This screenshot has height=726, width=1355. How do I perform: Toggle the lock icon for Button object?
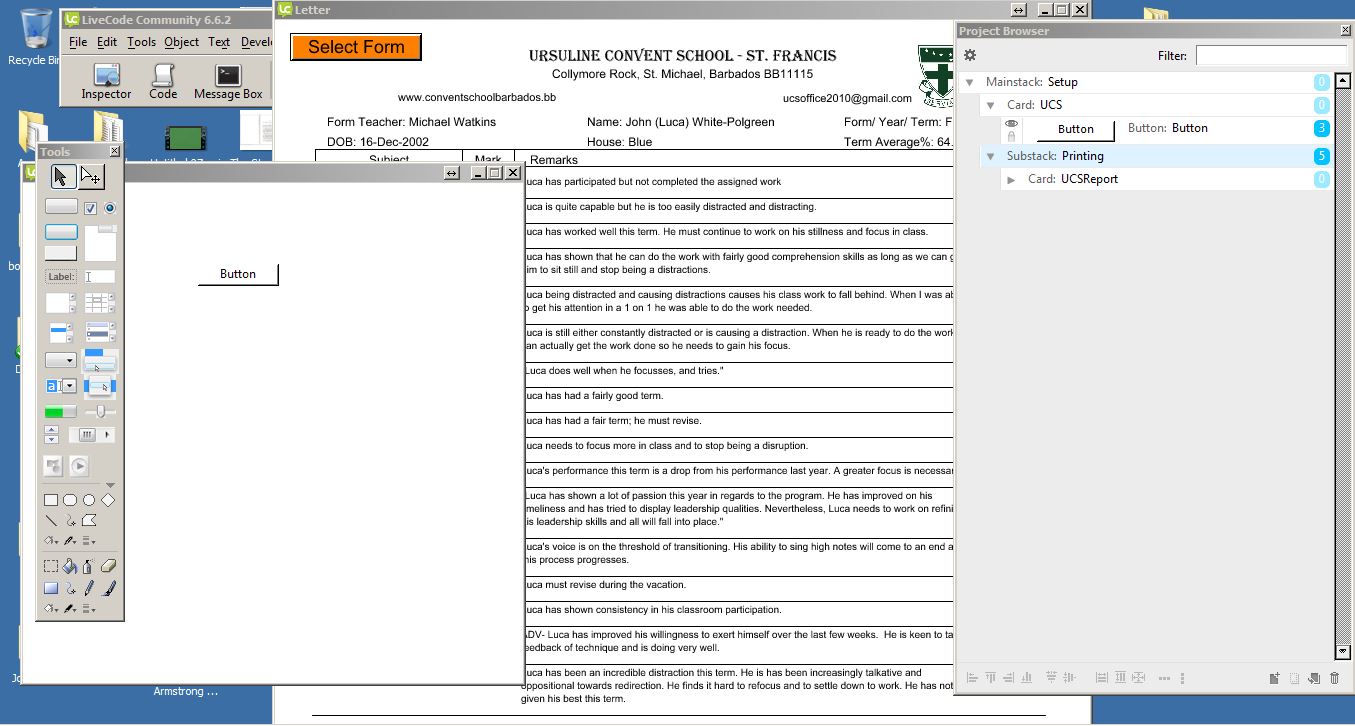click(1011, 136)
